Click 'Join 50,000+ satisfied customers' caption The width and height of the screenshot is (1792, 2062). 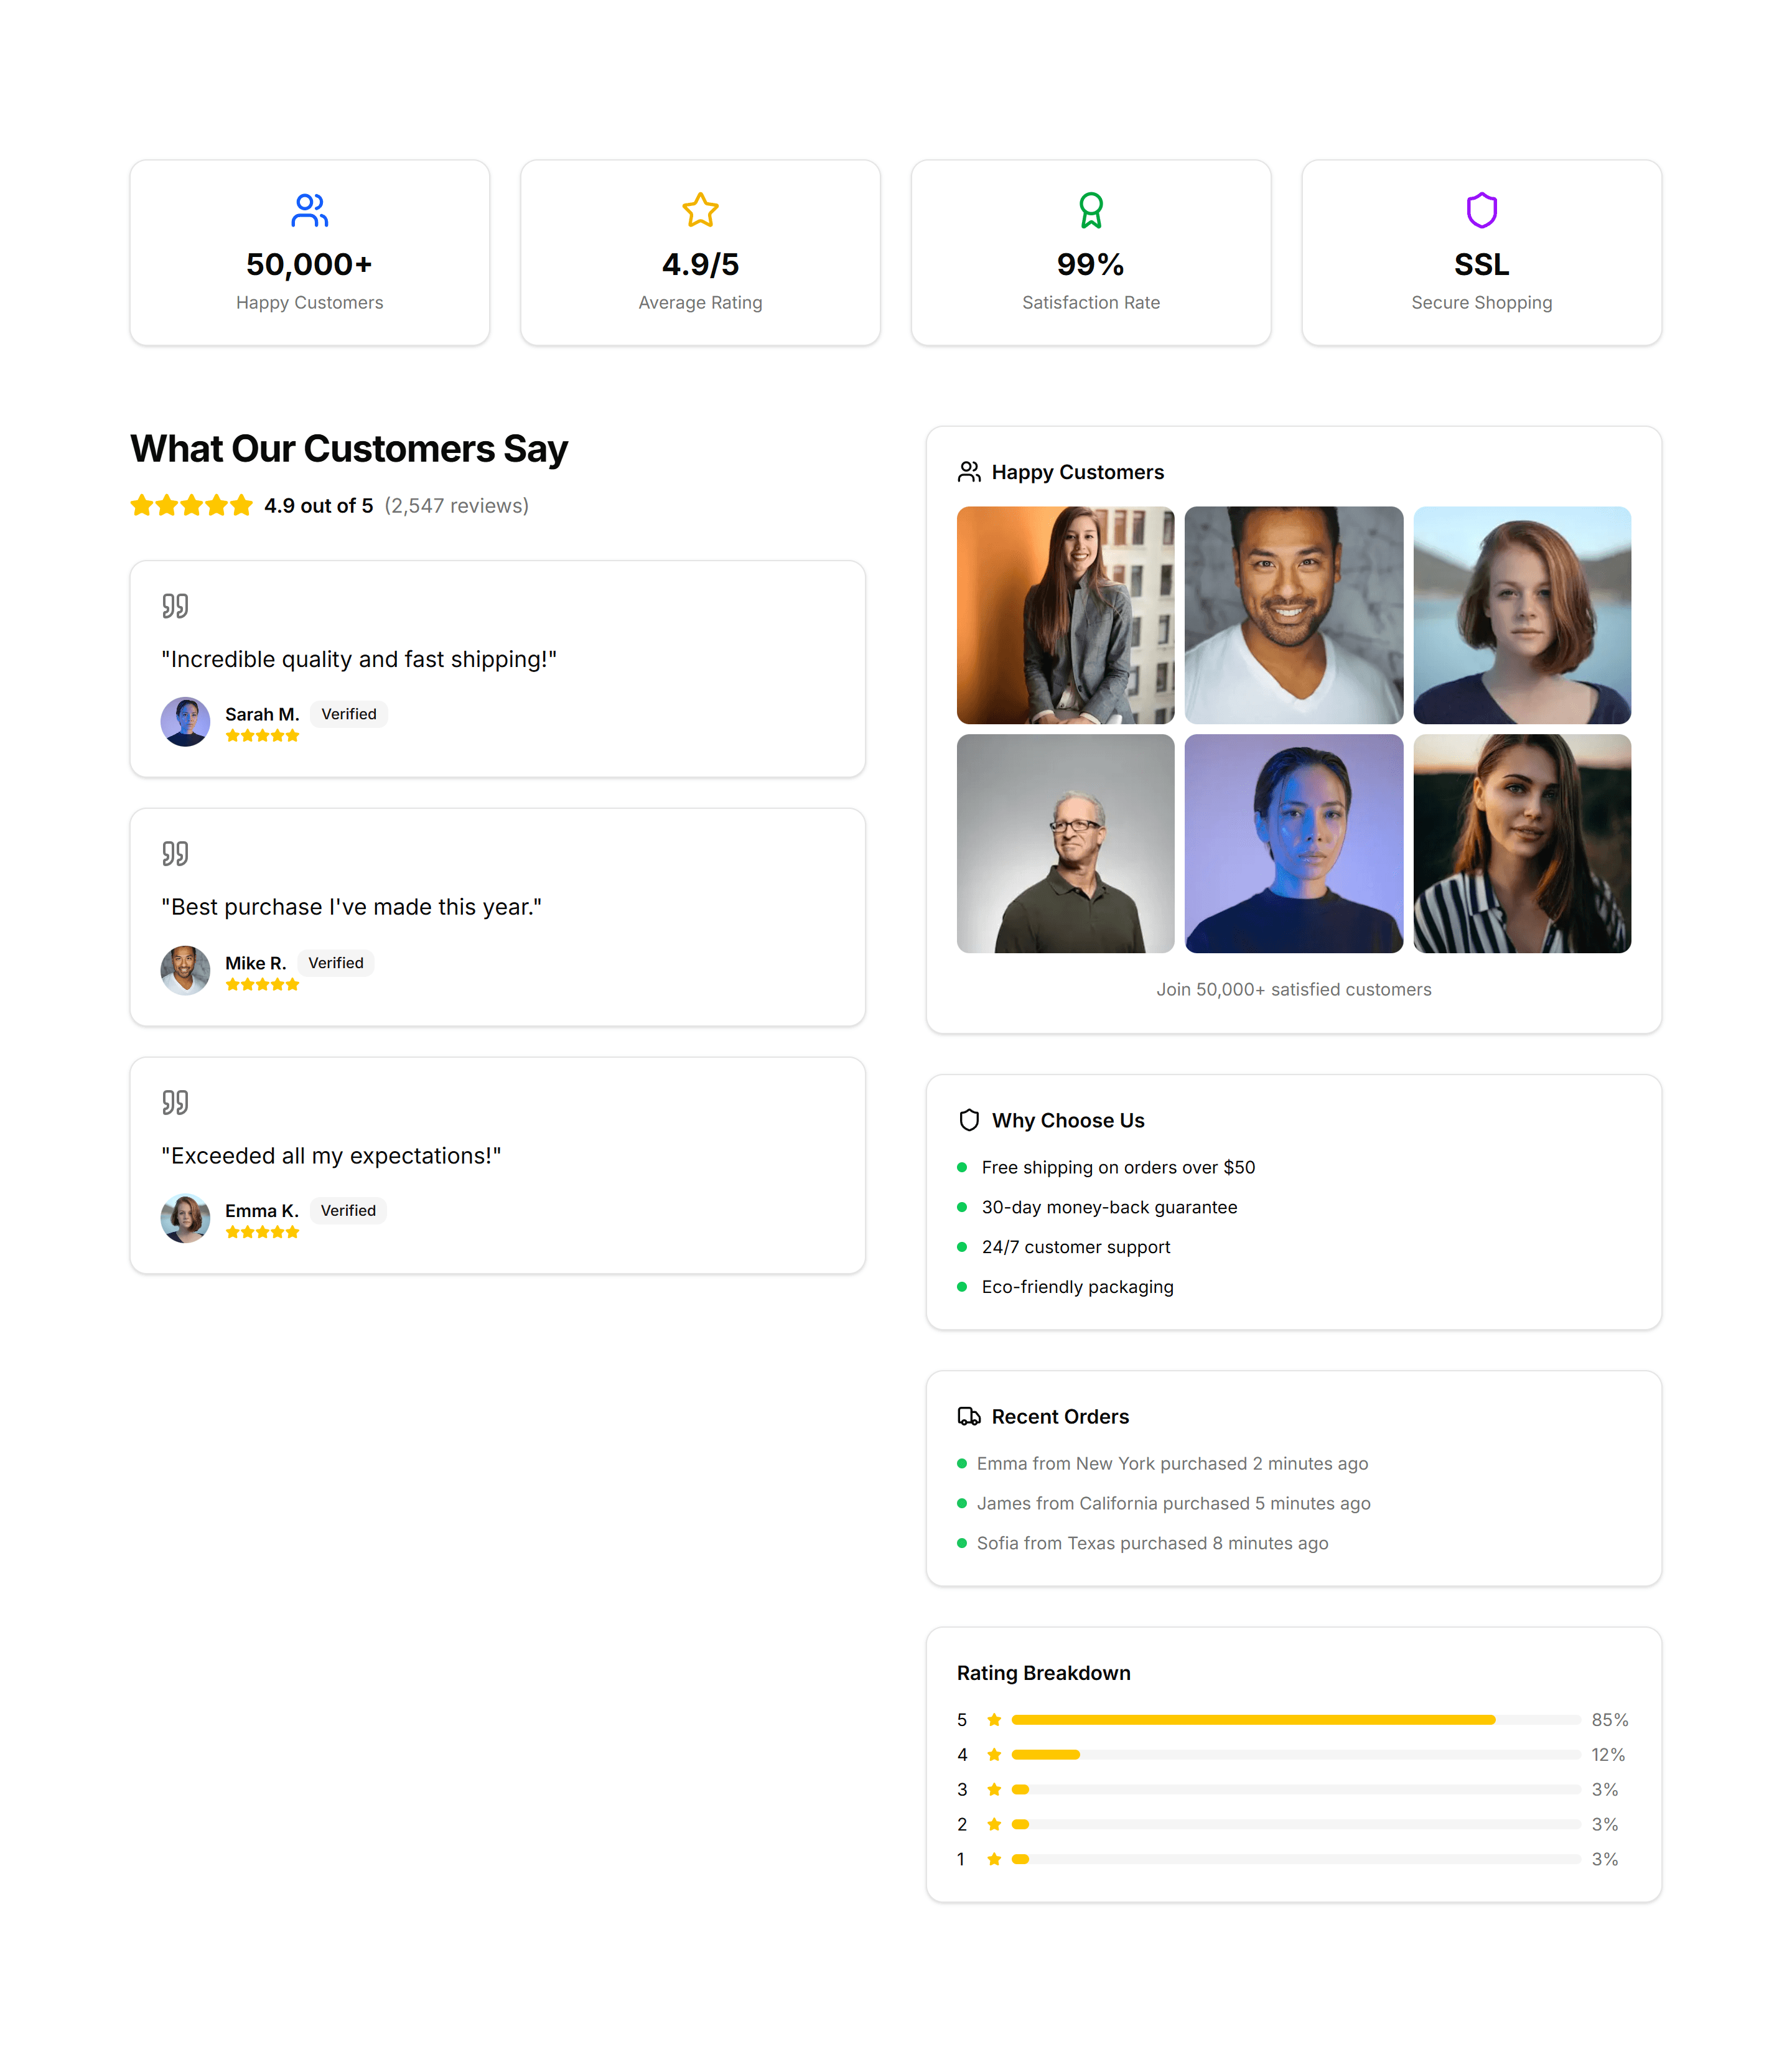coord(1294,989)
